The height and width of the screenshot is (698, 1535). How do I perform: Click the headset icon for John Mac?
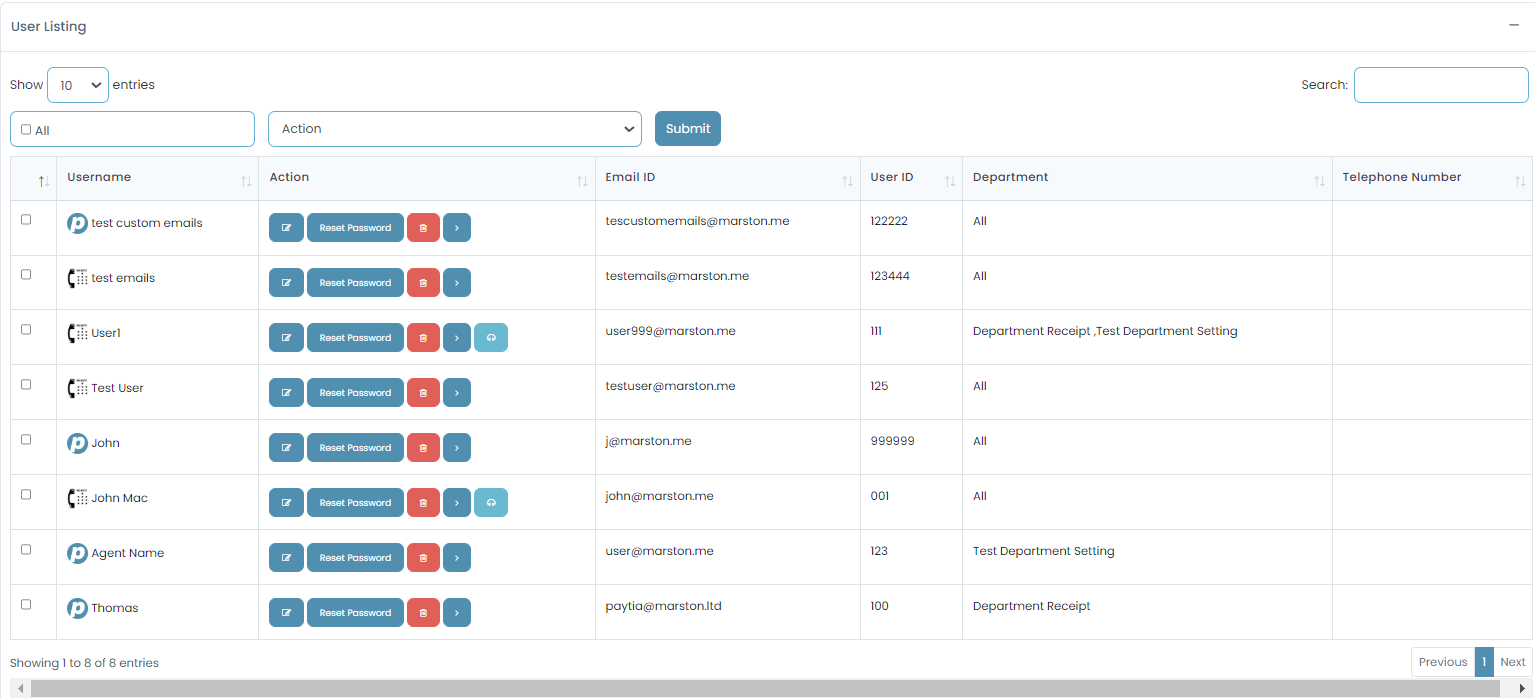click(491, 502)
